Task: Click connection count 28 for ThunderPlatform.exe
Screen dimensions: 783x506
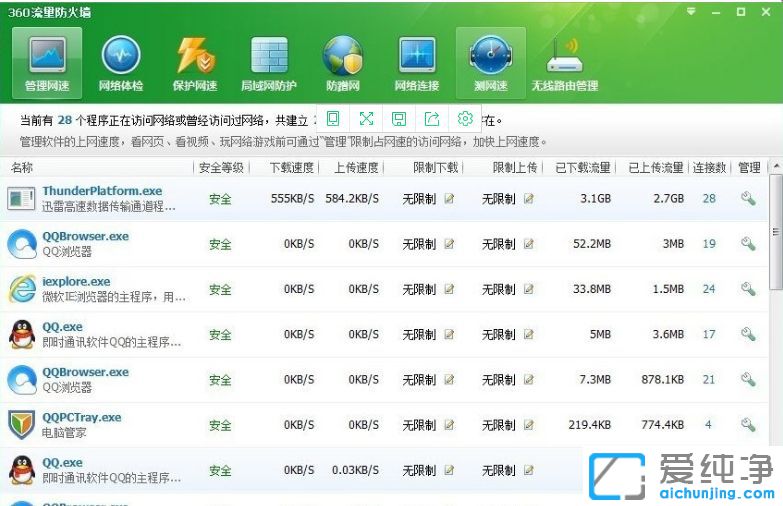Action: [x=709, y=199]
